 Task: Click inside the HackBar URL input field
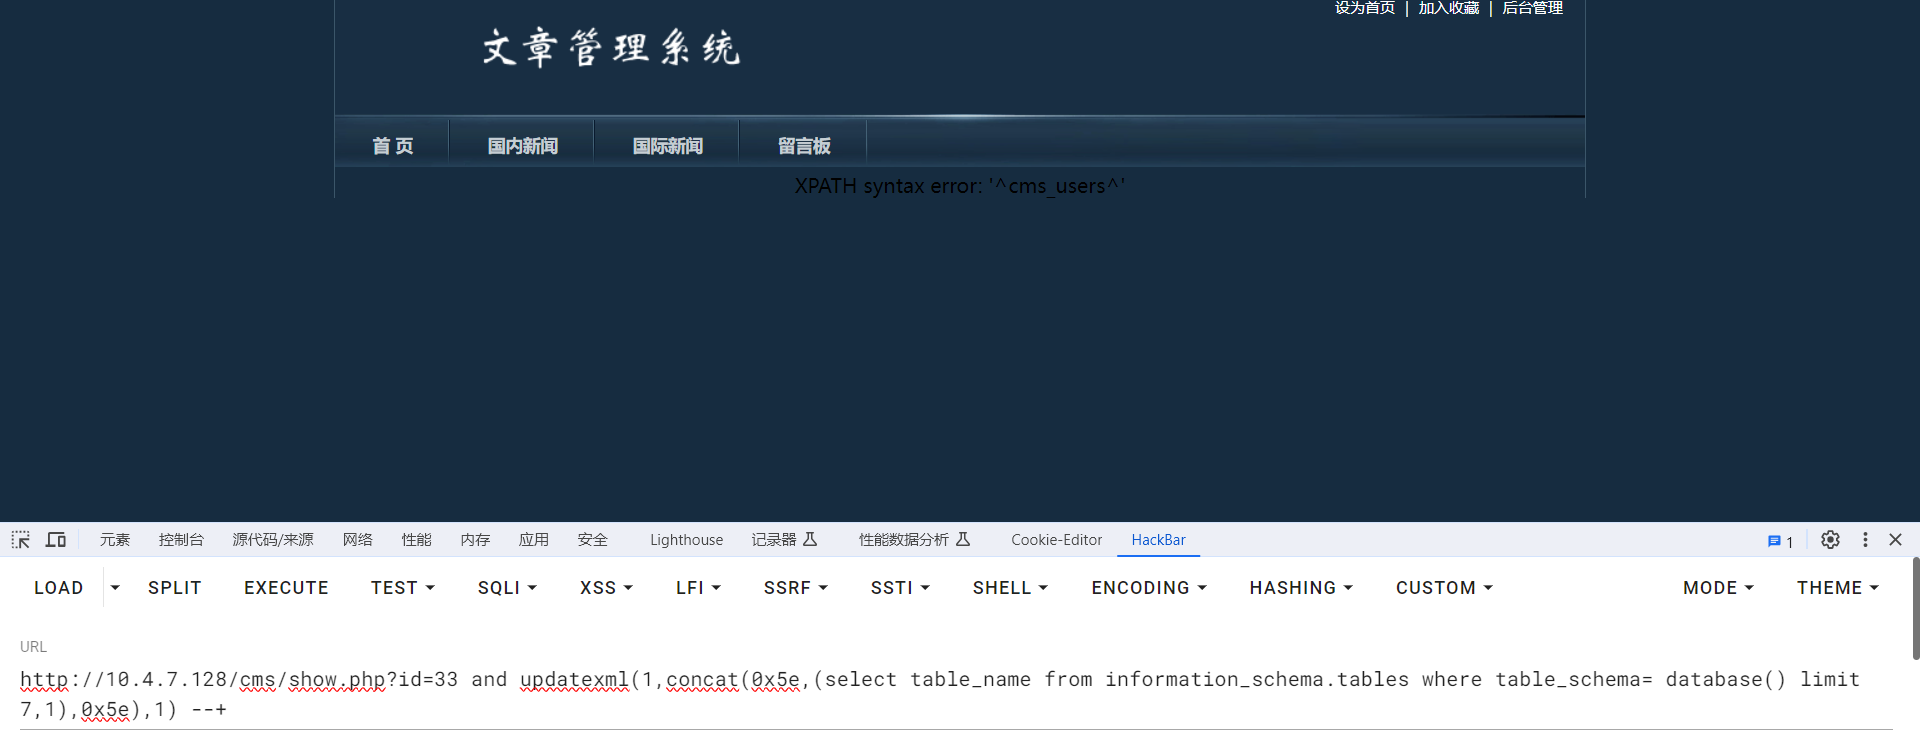pos(956,694)
